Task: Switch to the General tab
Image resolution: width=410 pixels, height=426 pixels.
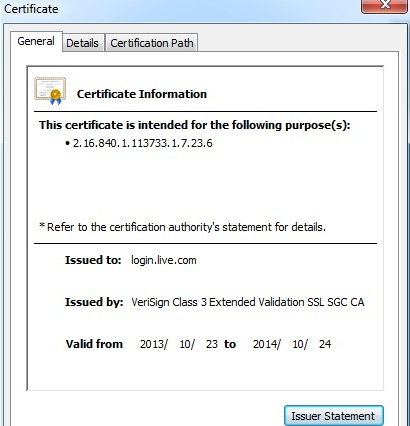Action: click(x=36, y=41)
